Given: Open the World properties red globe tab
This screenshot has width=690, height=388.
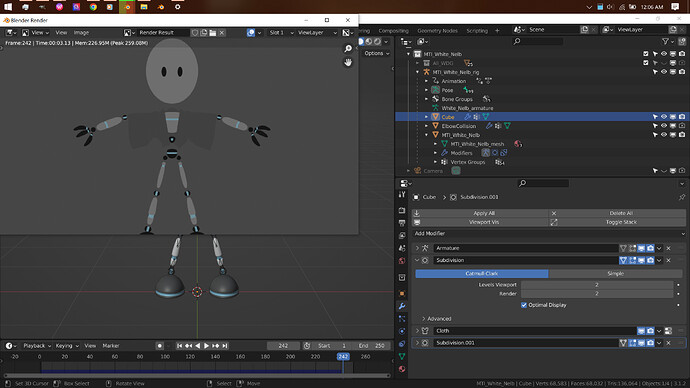Looking at the screenshot, I should click(402, 261).
